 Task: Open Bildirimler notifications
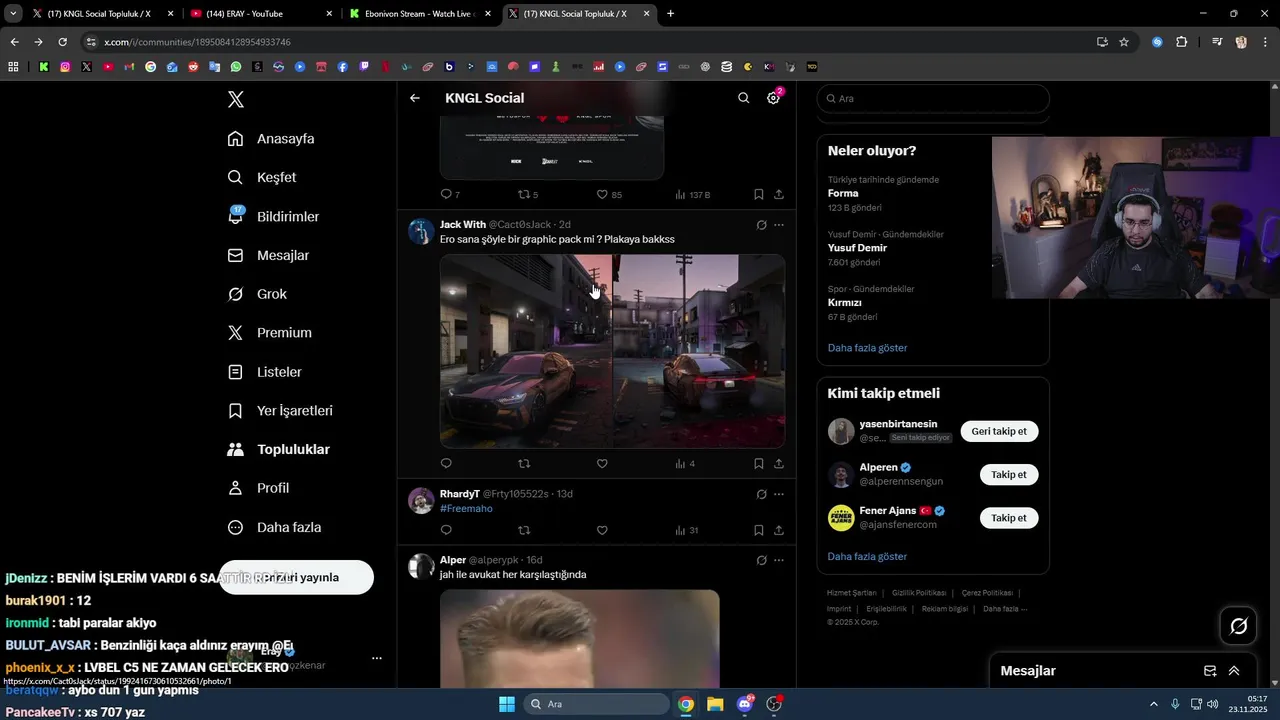(x=273, y=216)
